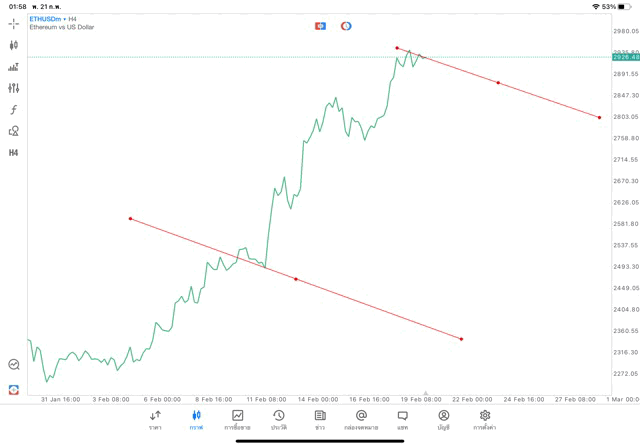This screenshot has width=640, height=447.
Task: Open the กล่องจดหมาย mailbox tab
Action: click(x=361, y=419)
